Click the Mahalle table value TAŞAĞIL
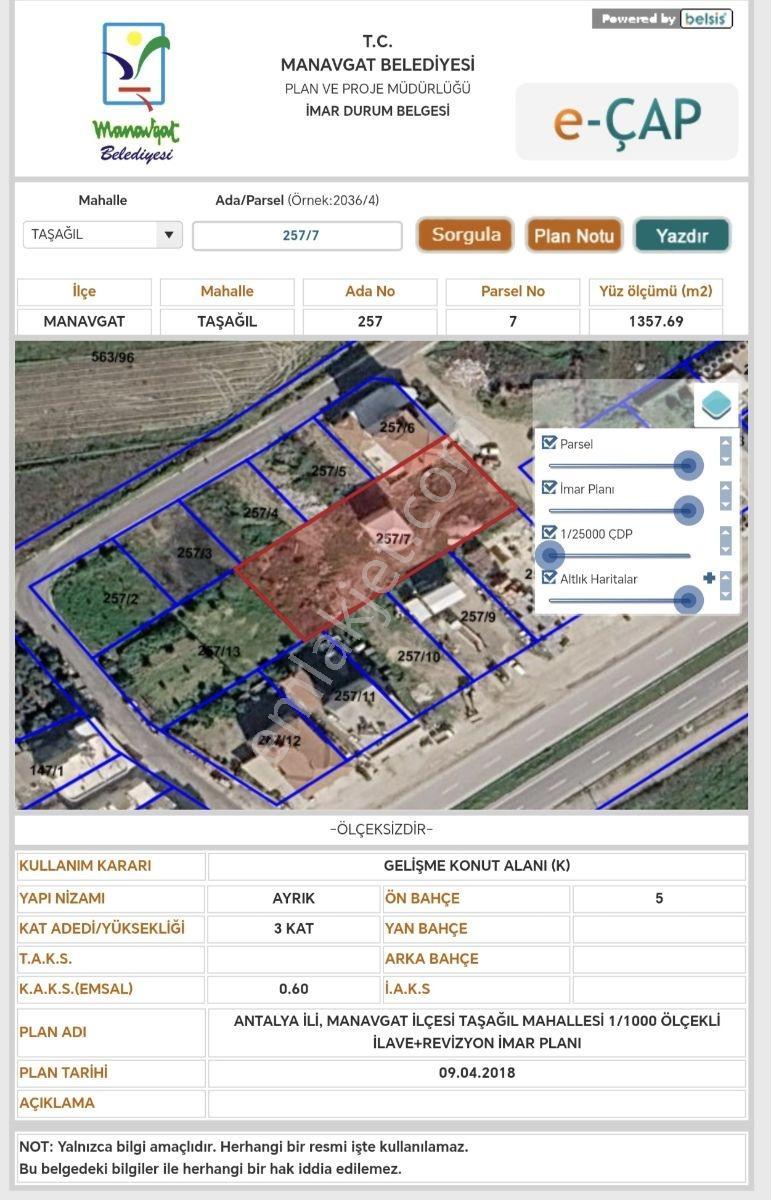The image size is (771, 1200). tap(227, 321)
